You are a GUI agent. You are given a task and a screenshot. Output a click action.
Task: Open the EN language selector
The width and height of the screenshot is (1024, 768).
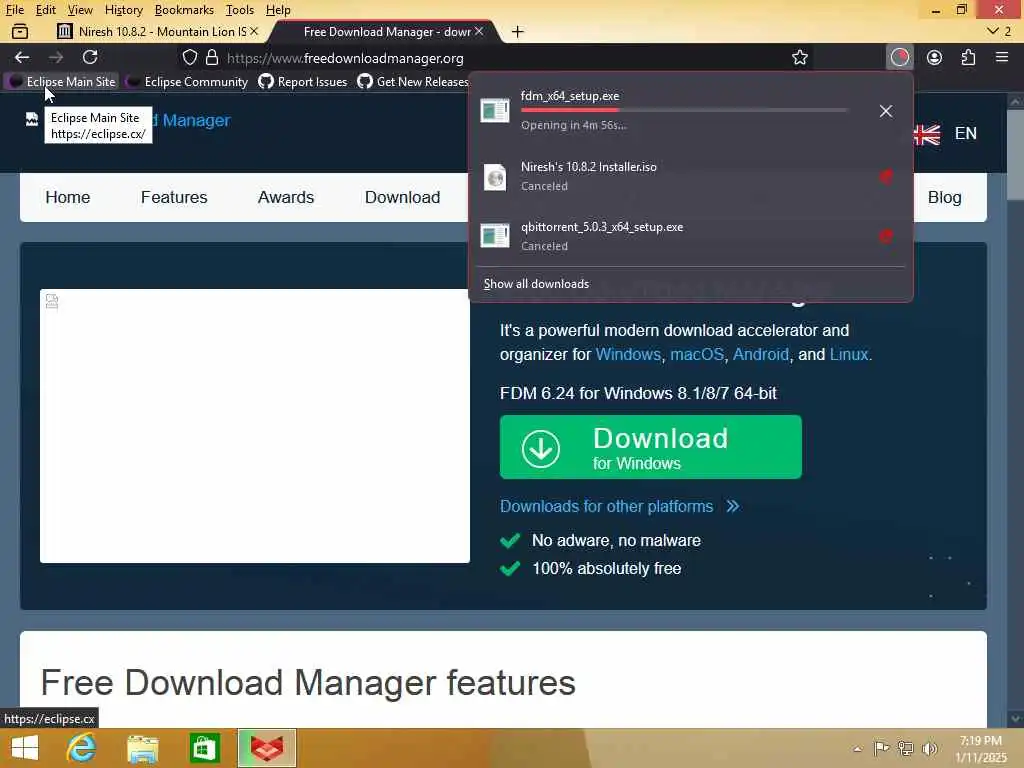[965, 133]
